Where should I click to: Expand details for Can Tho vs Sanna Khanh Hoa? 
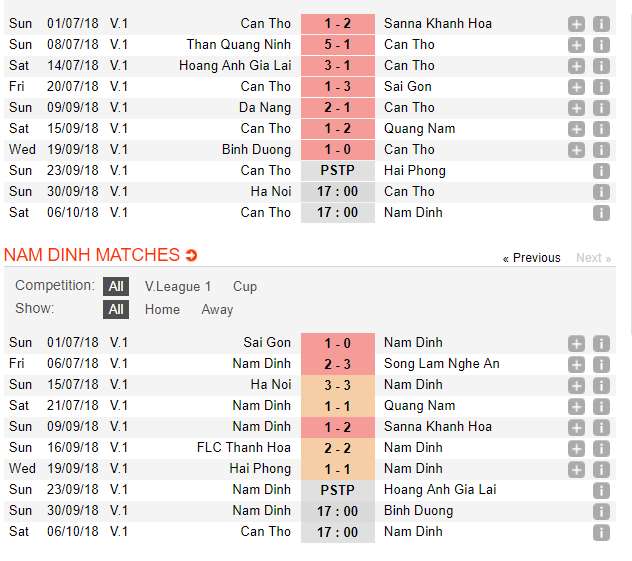[576, 23]
